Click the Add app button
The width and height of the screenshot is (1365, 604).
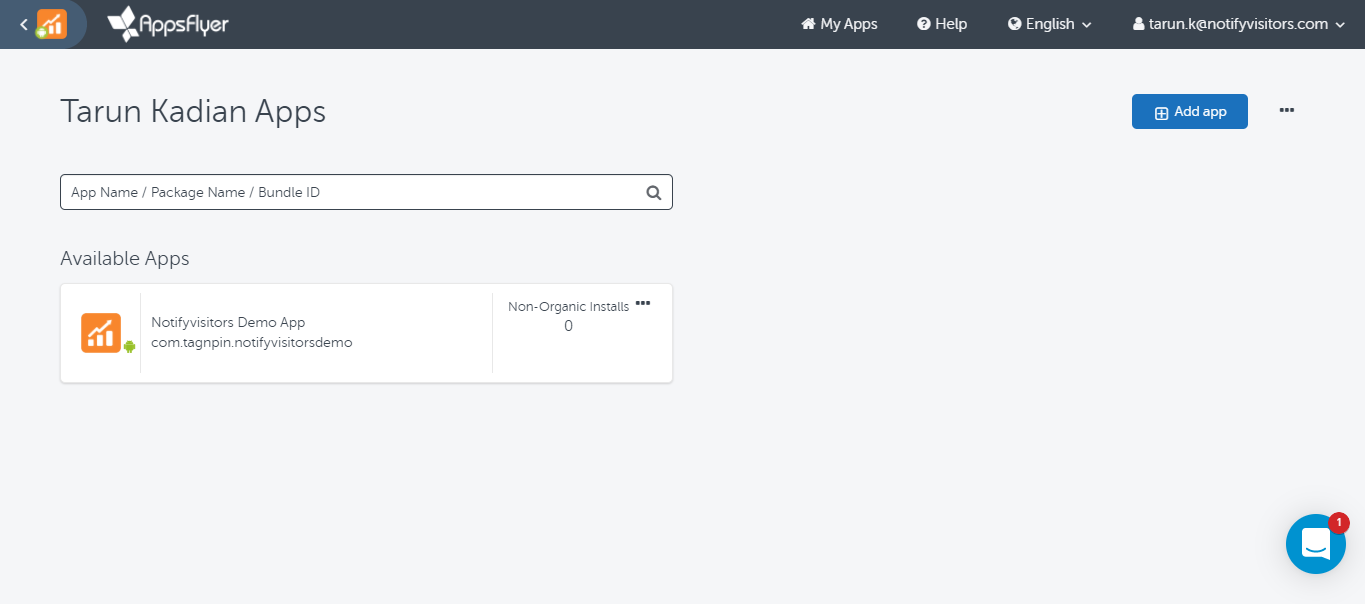point(1190,112)
